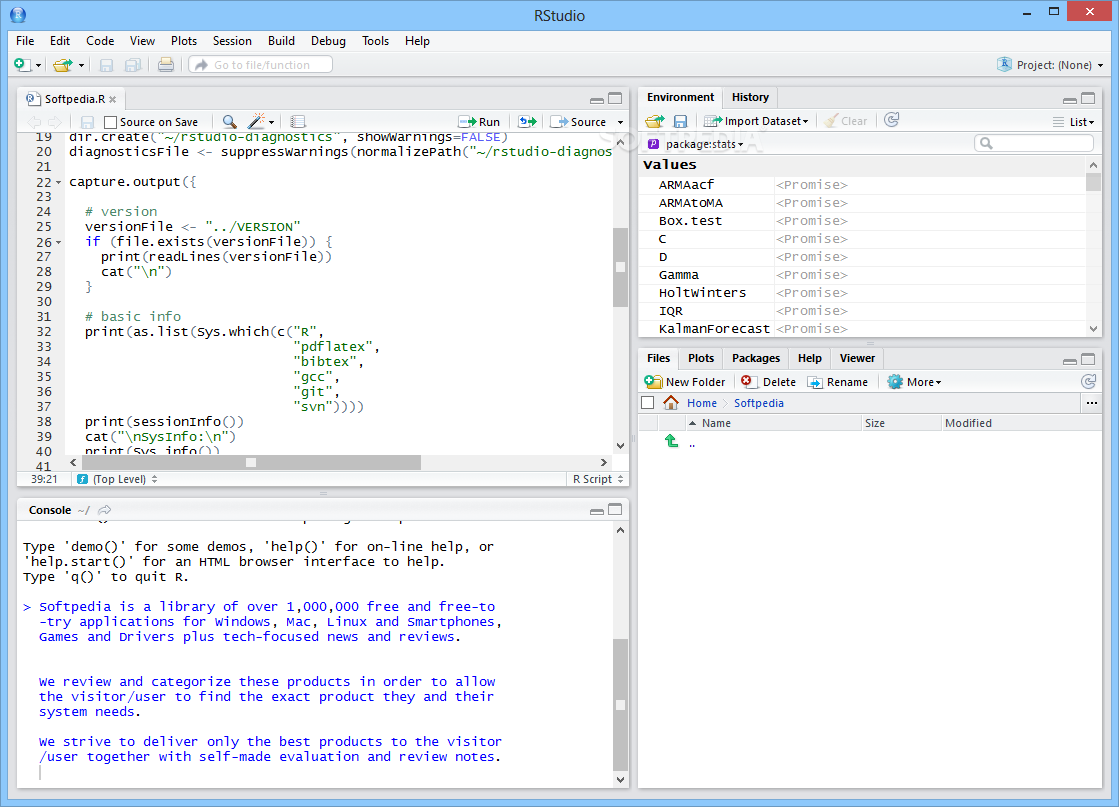Open the (Top Level) scope selector
This screenshot has width=1119, height=807.
(117, 479)
